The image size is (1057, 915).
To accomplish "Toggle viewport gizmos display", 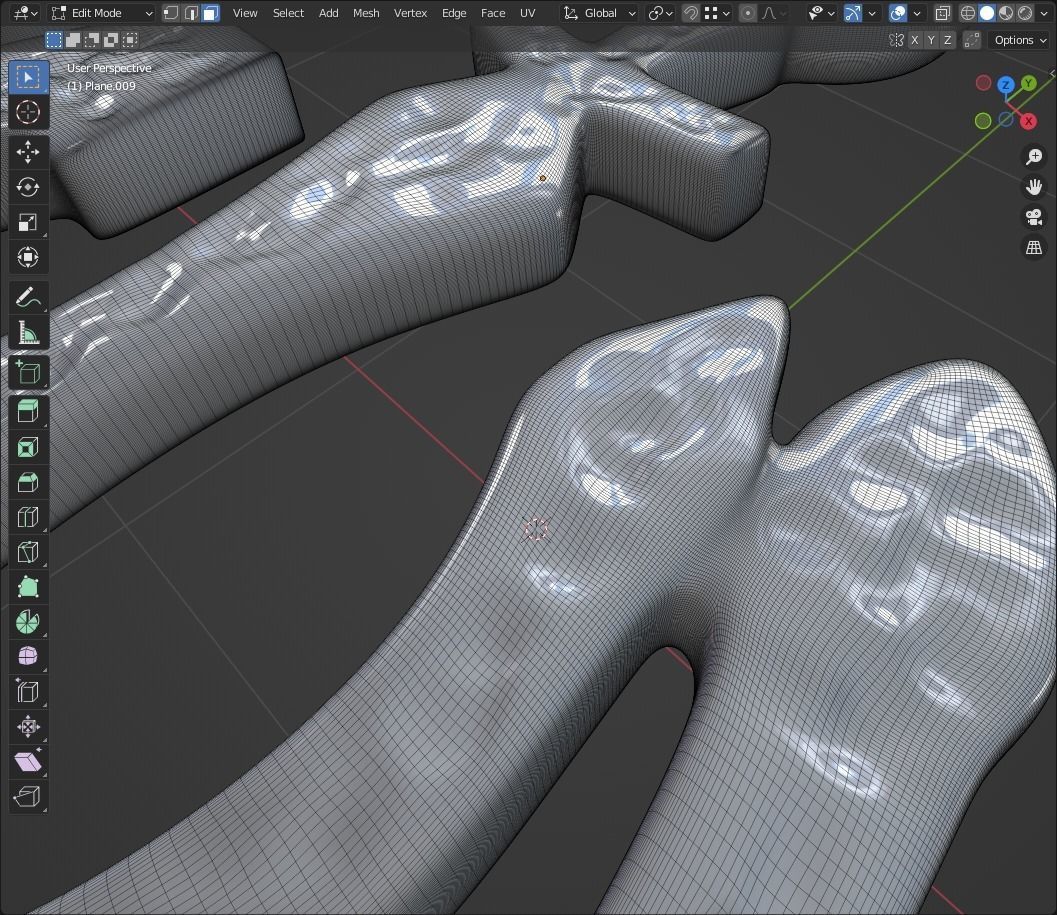I will tap(853, 13).
